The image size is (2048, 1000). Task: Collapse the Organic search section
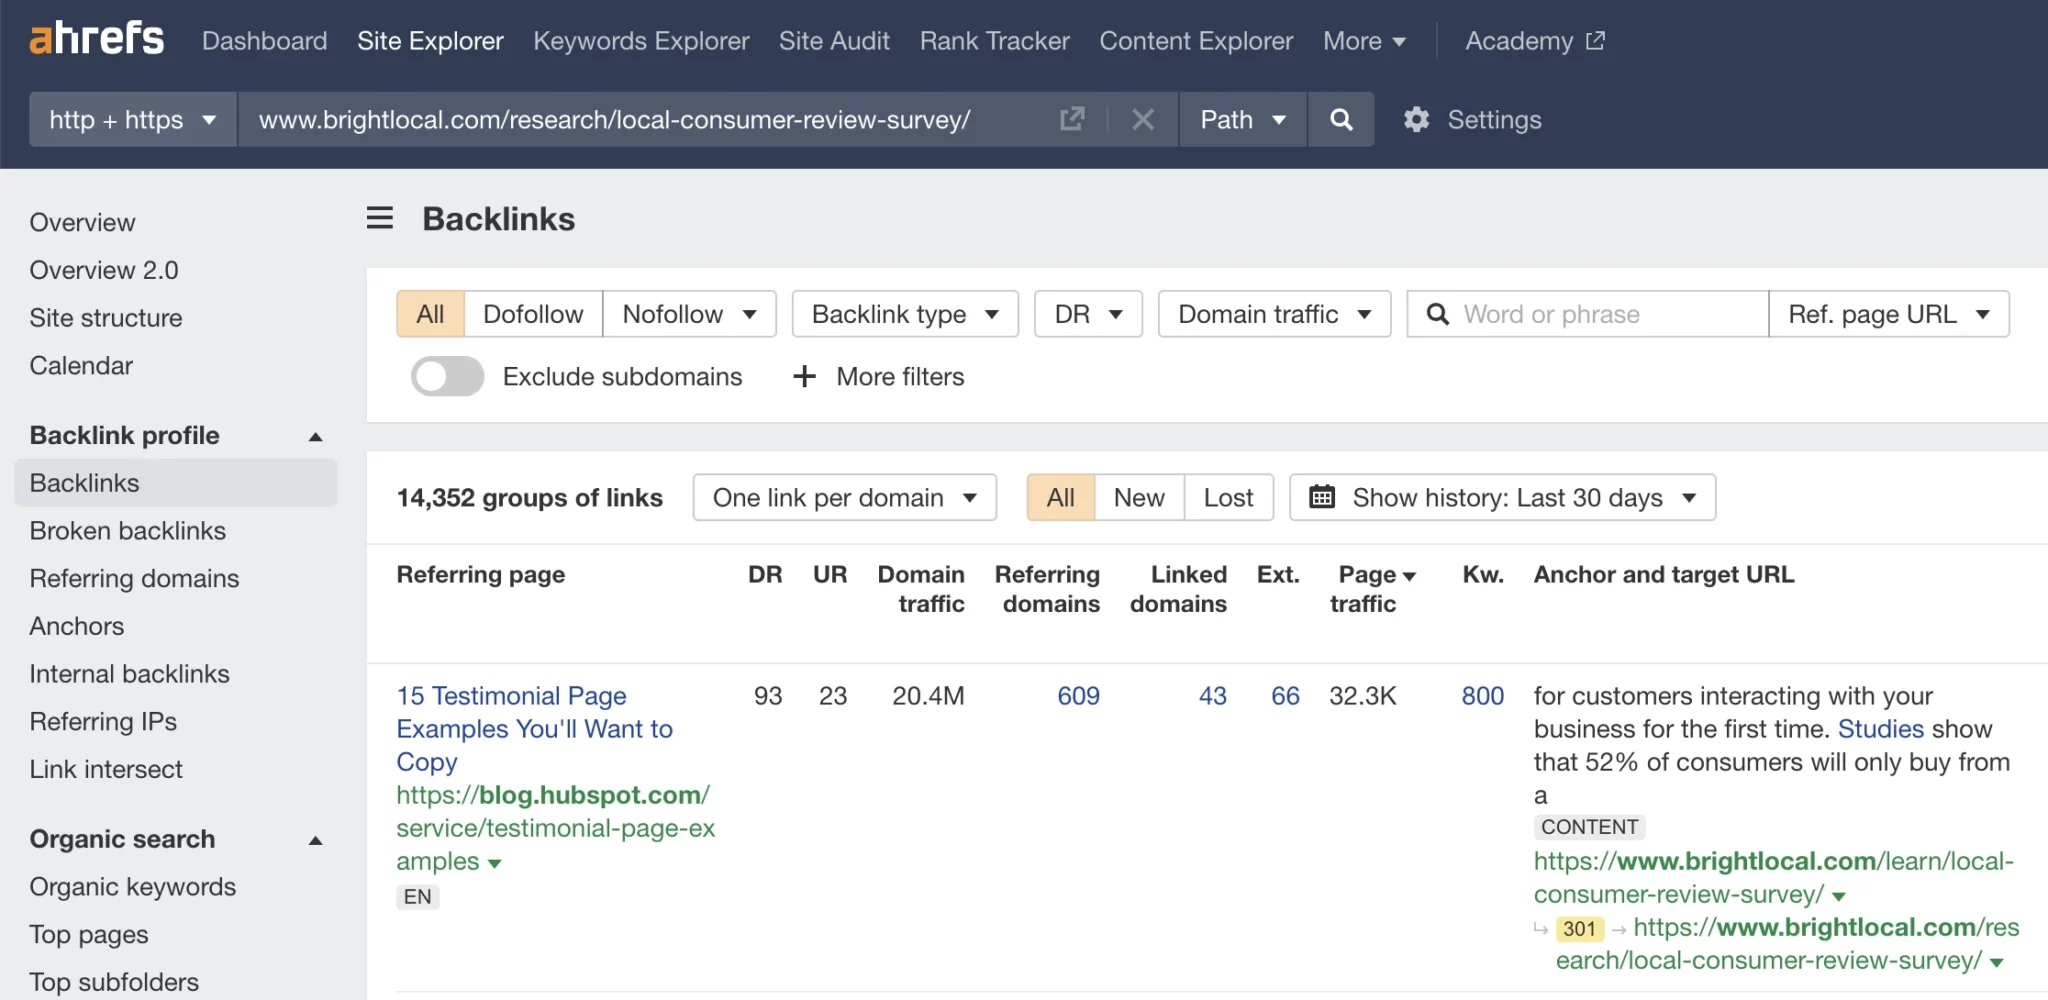point(316,840)
